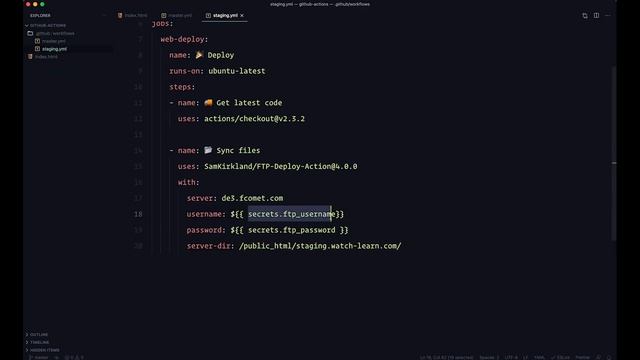The width and height of the screenshot is (640, 360).
Task: Click the with key
Action: point(187,182)
